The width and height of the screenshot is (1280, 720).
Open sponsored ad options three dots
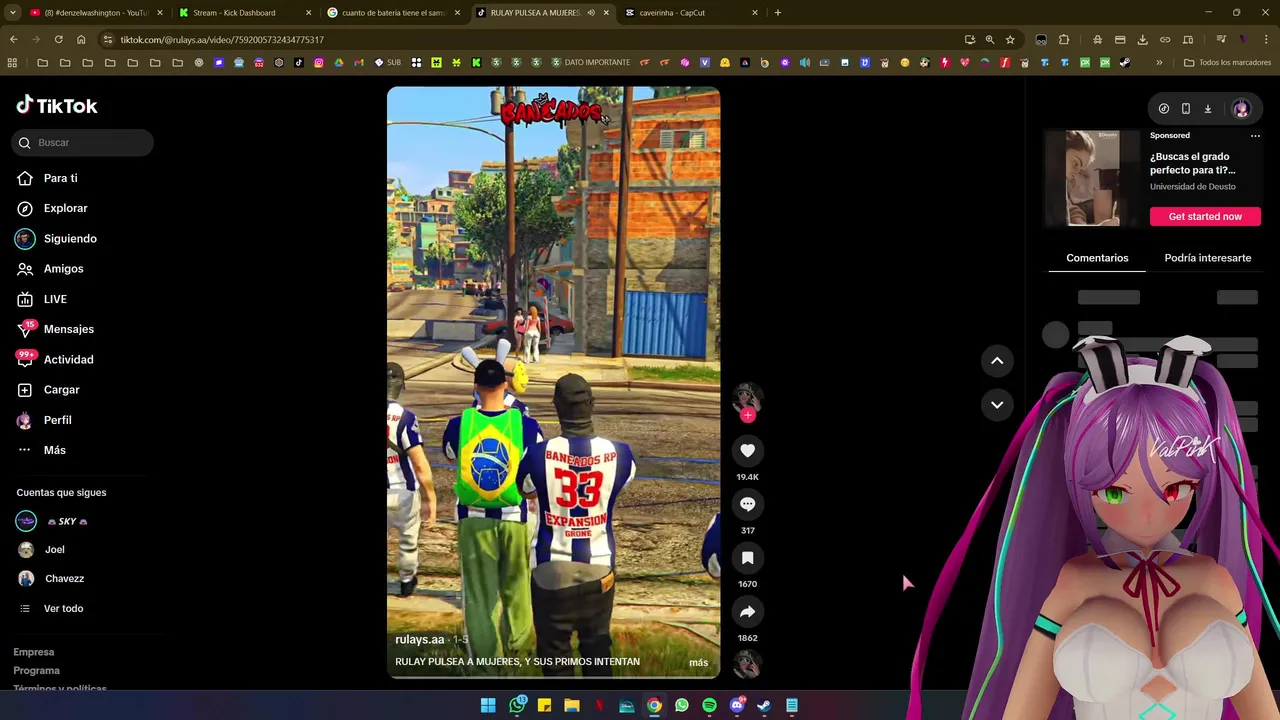pyautogui.click(x=1255, y=136)
